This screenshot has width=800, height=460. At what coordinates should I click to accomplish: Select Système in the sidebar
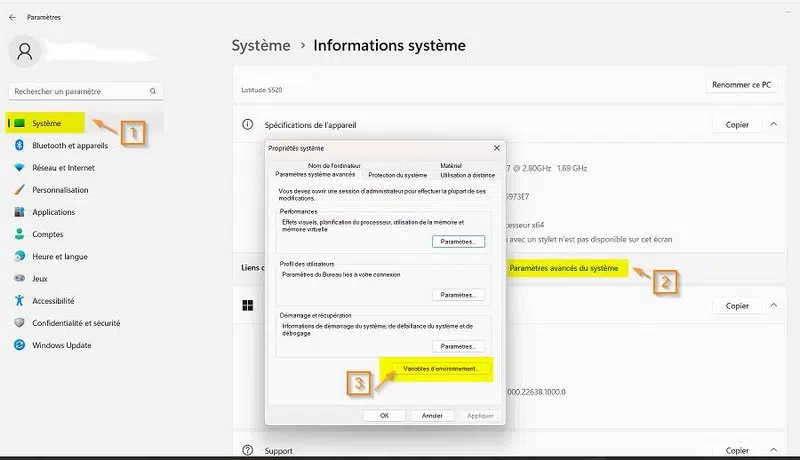[x=85, y=123]
